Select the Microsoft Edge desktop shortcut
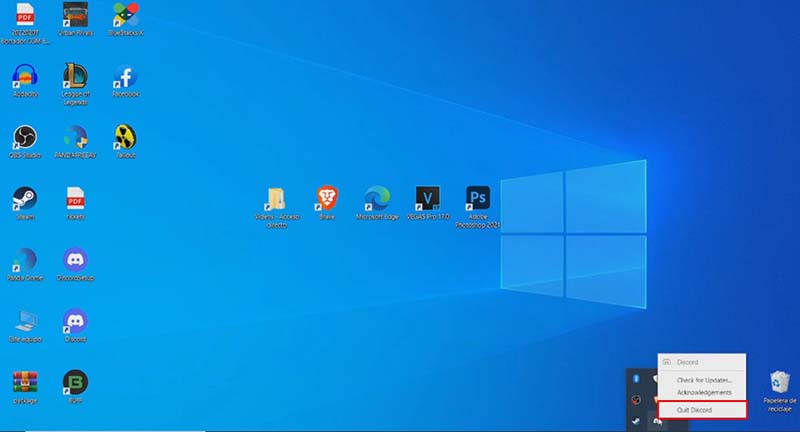The image size is (800, 432). [378, 203]
